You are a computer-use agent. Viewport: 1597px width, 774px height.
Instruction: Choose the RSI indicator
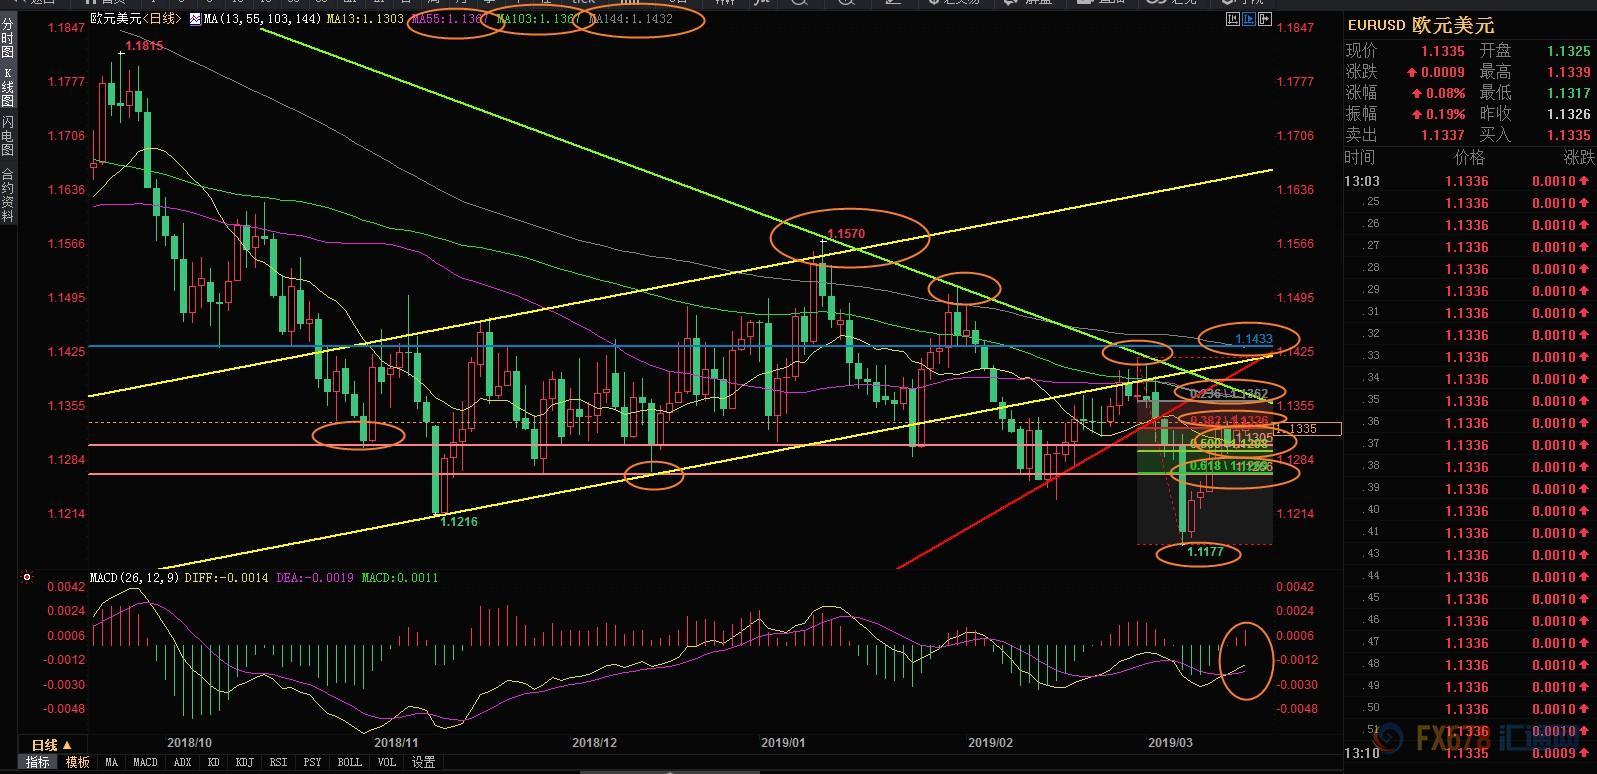click(x=278, y=762)
